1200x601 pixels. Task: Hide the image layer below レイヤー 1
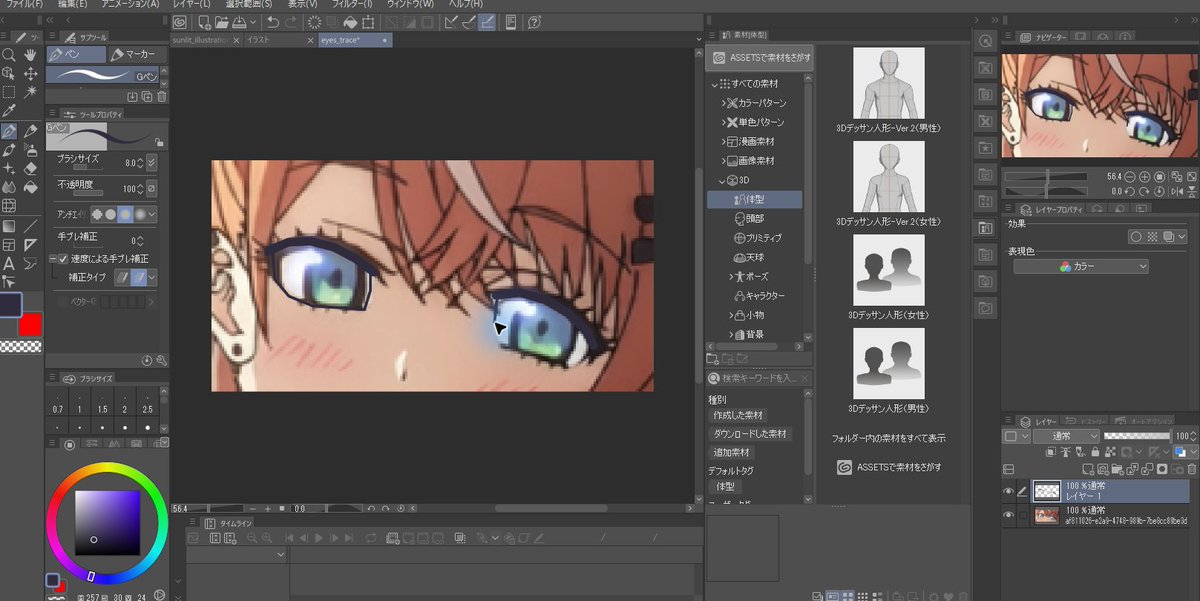(x=1008, y=515)
